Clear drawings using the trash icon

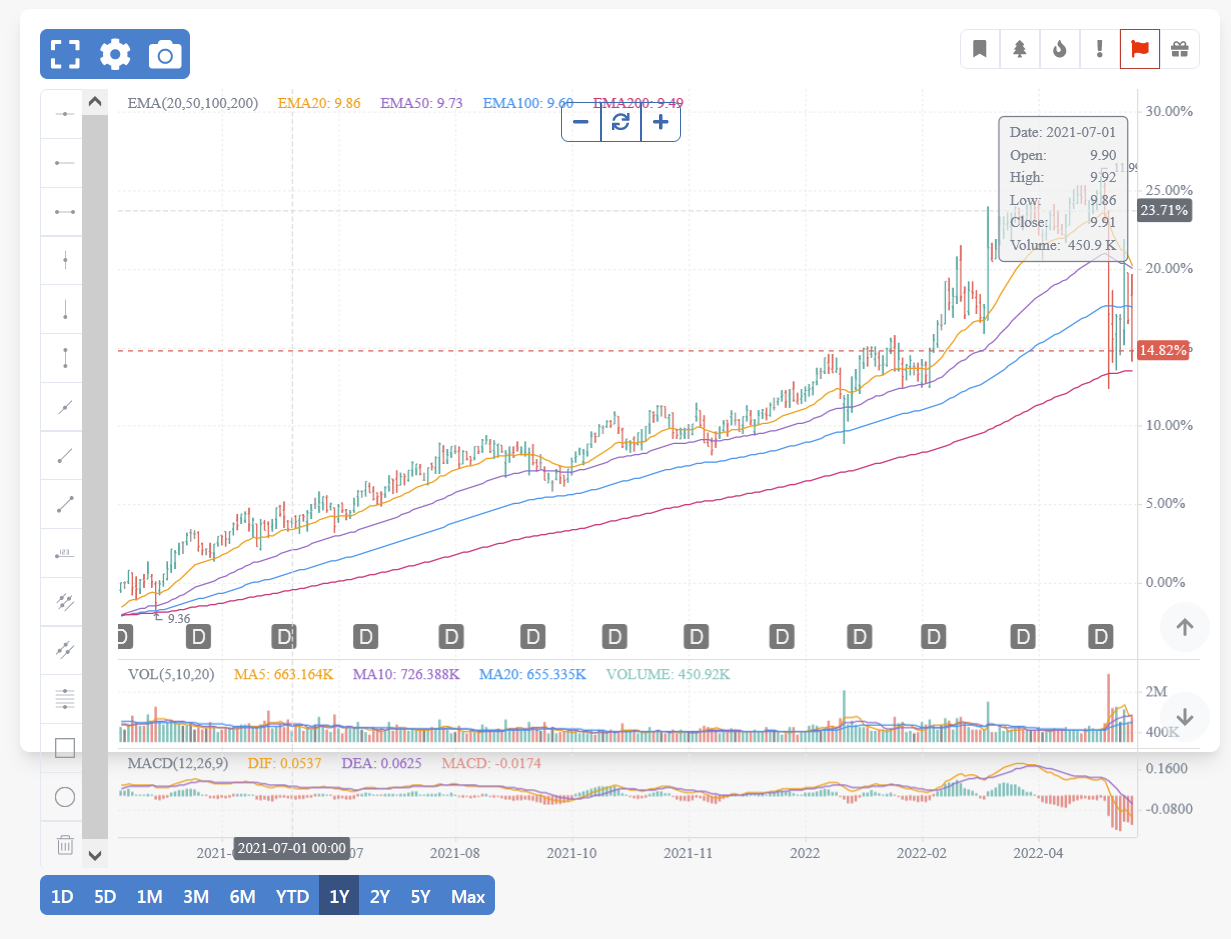tap(63, 845)
